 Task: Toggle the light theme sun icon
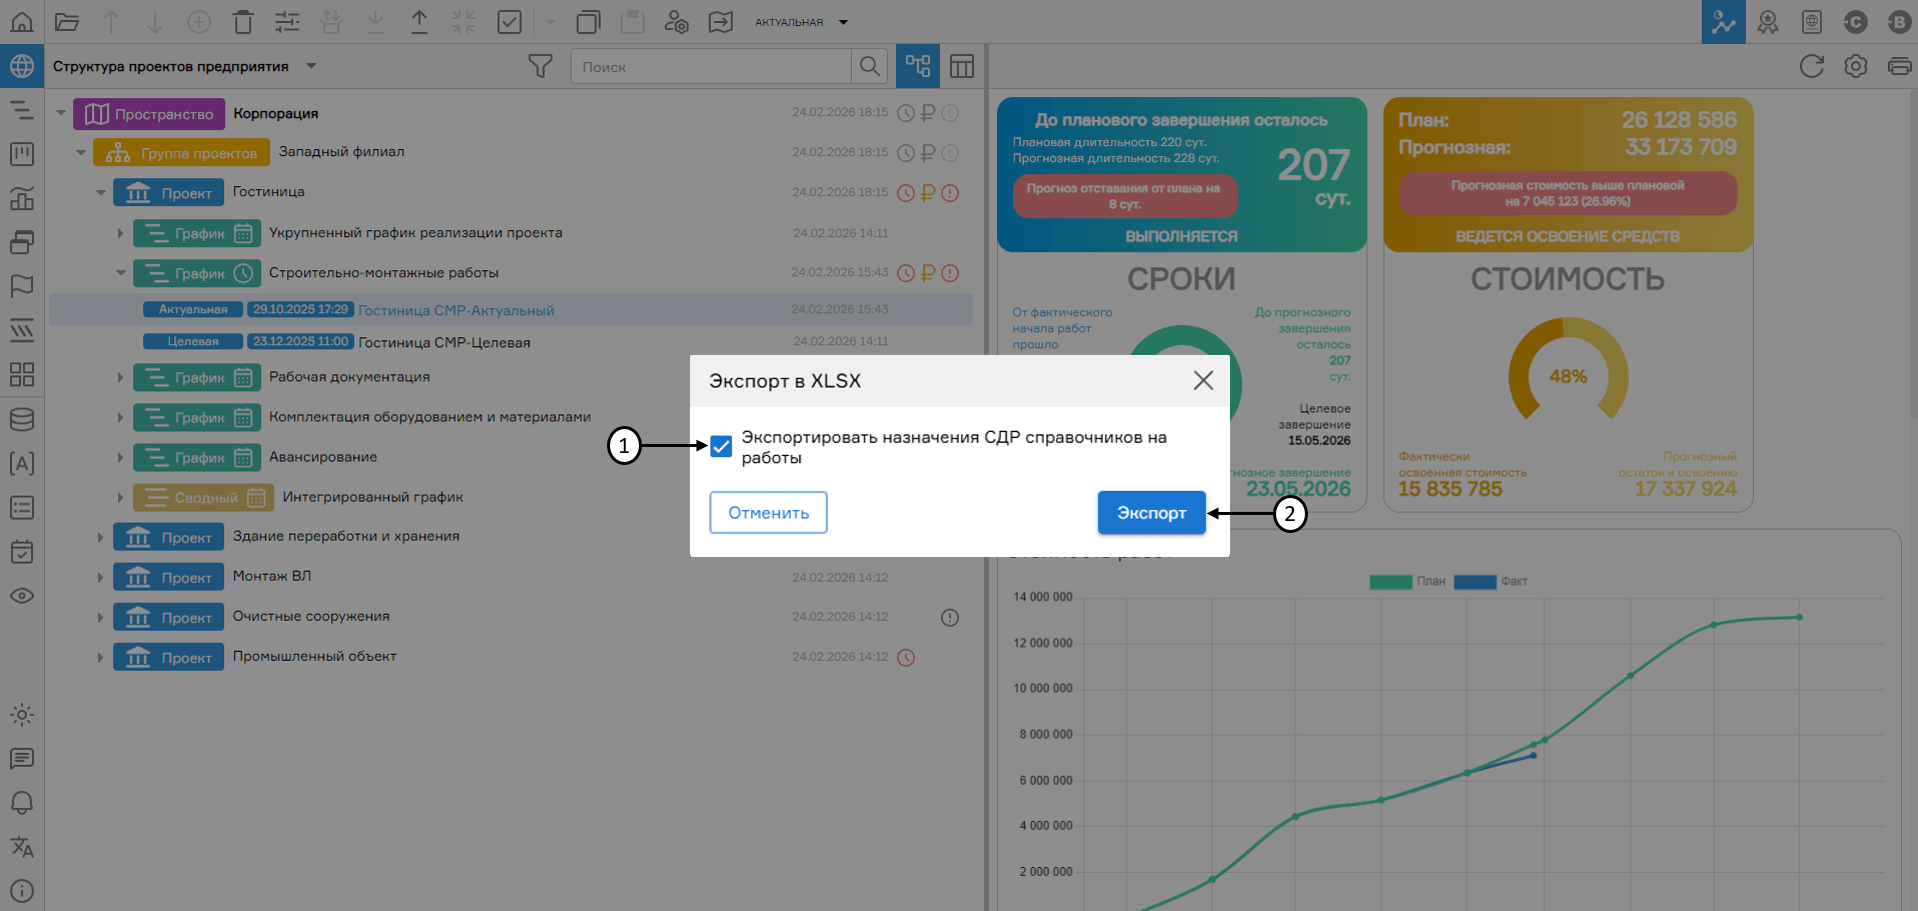click(x=22, y=715)
